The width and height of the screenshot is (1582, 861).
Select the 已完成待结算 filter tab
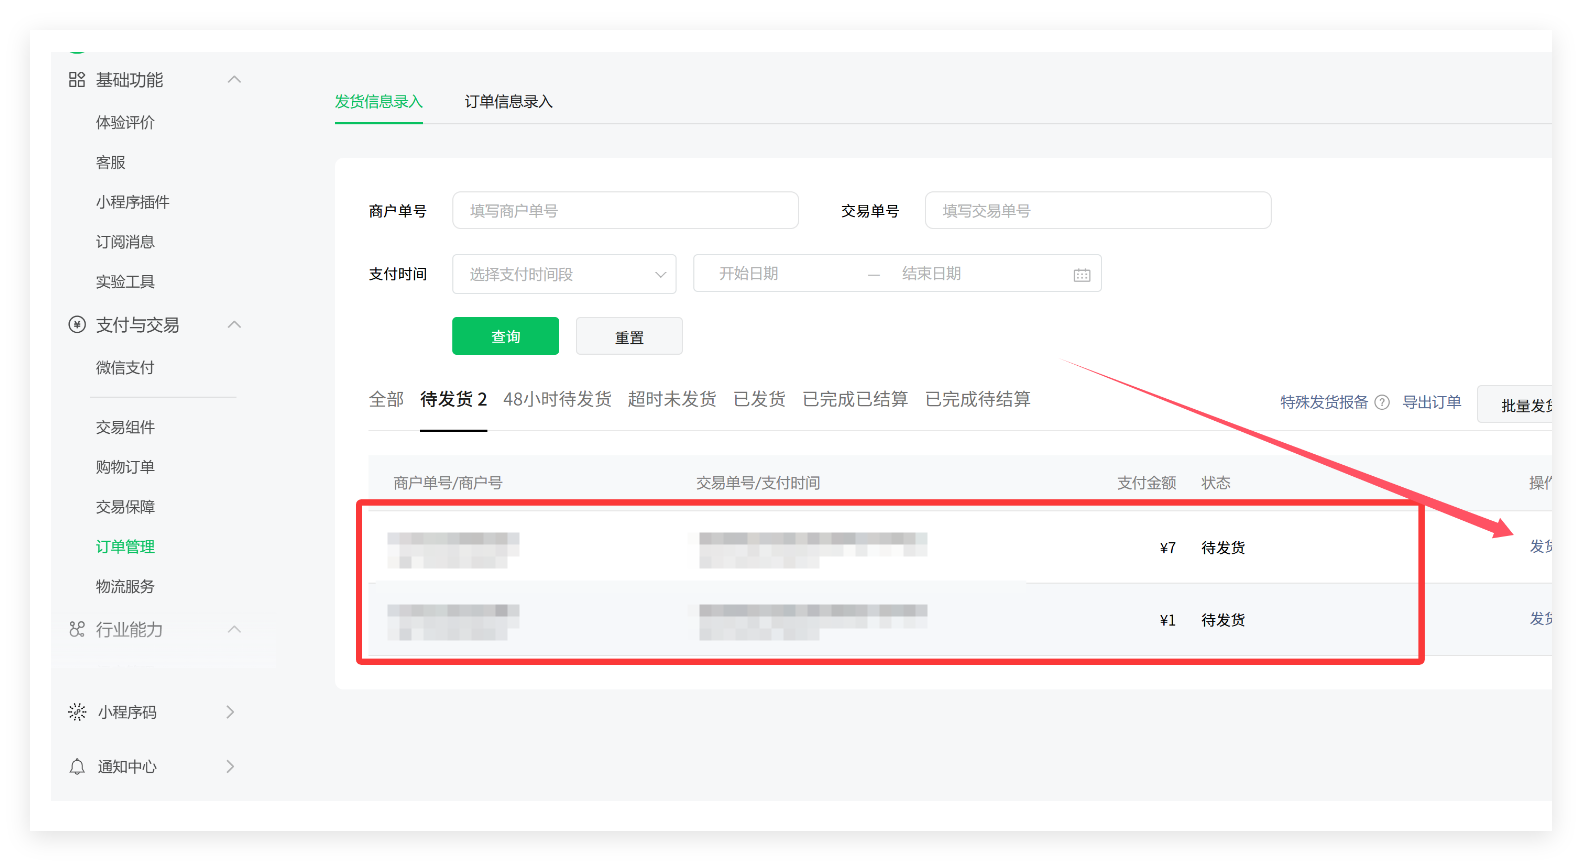(x=977, y=399)
